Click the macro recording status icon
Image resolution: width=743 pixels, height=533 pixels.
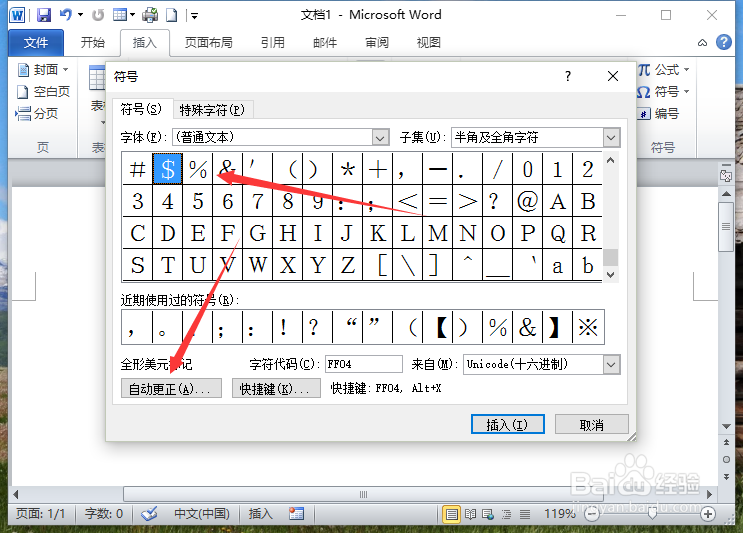pyautogui.click(x=296, y=514)
